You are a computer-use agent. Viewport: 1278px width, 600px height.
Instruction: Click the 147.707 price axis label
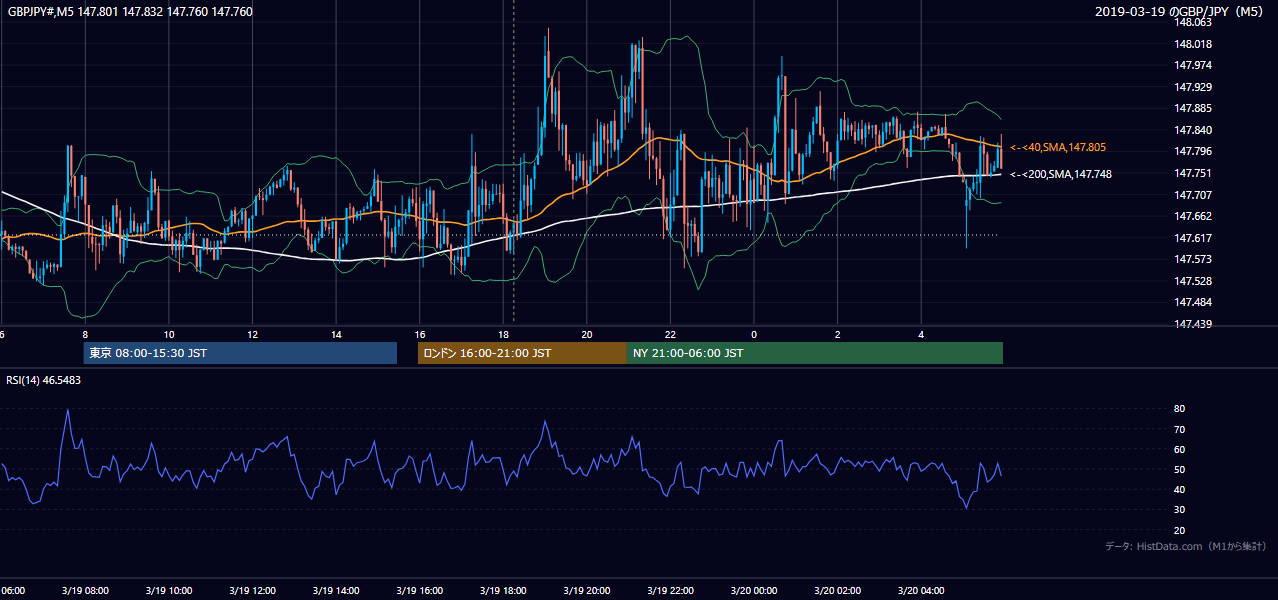tap(1192, 195)
